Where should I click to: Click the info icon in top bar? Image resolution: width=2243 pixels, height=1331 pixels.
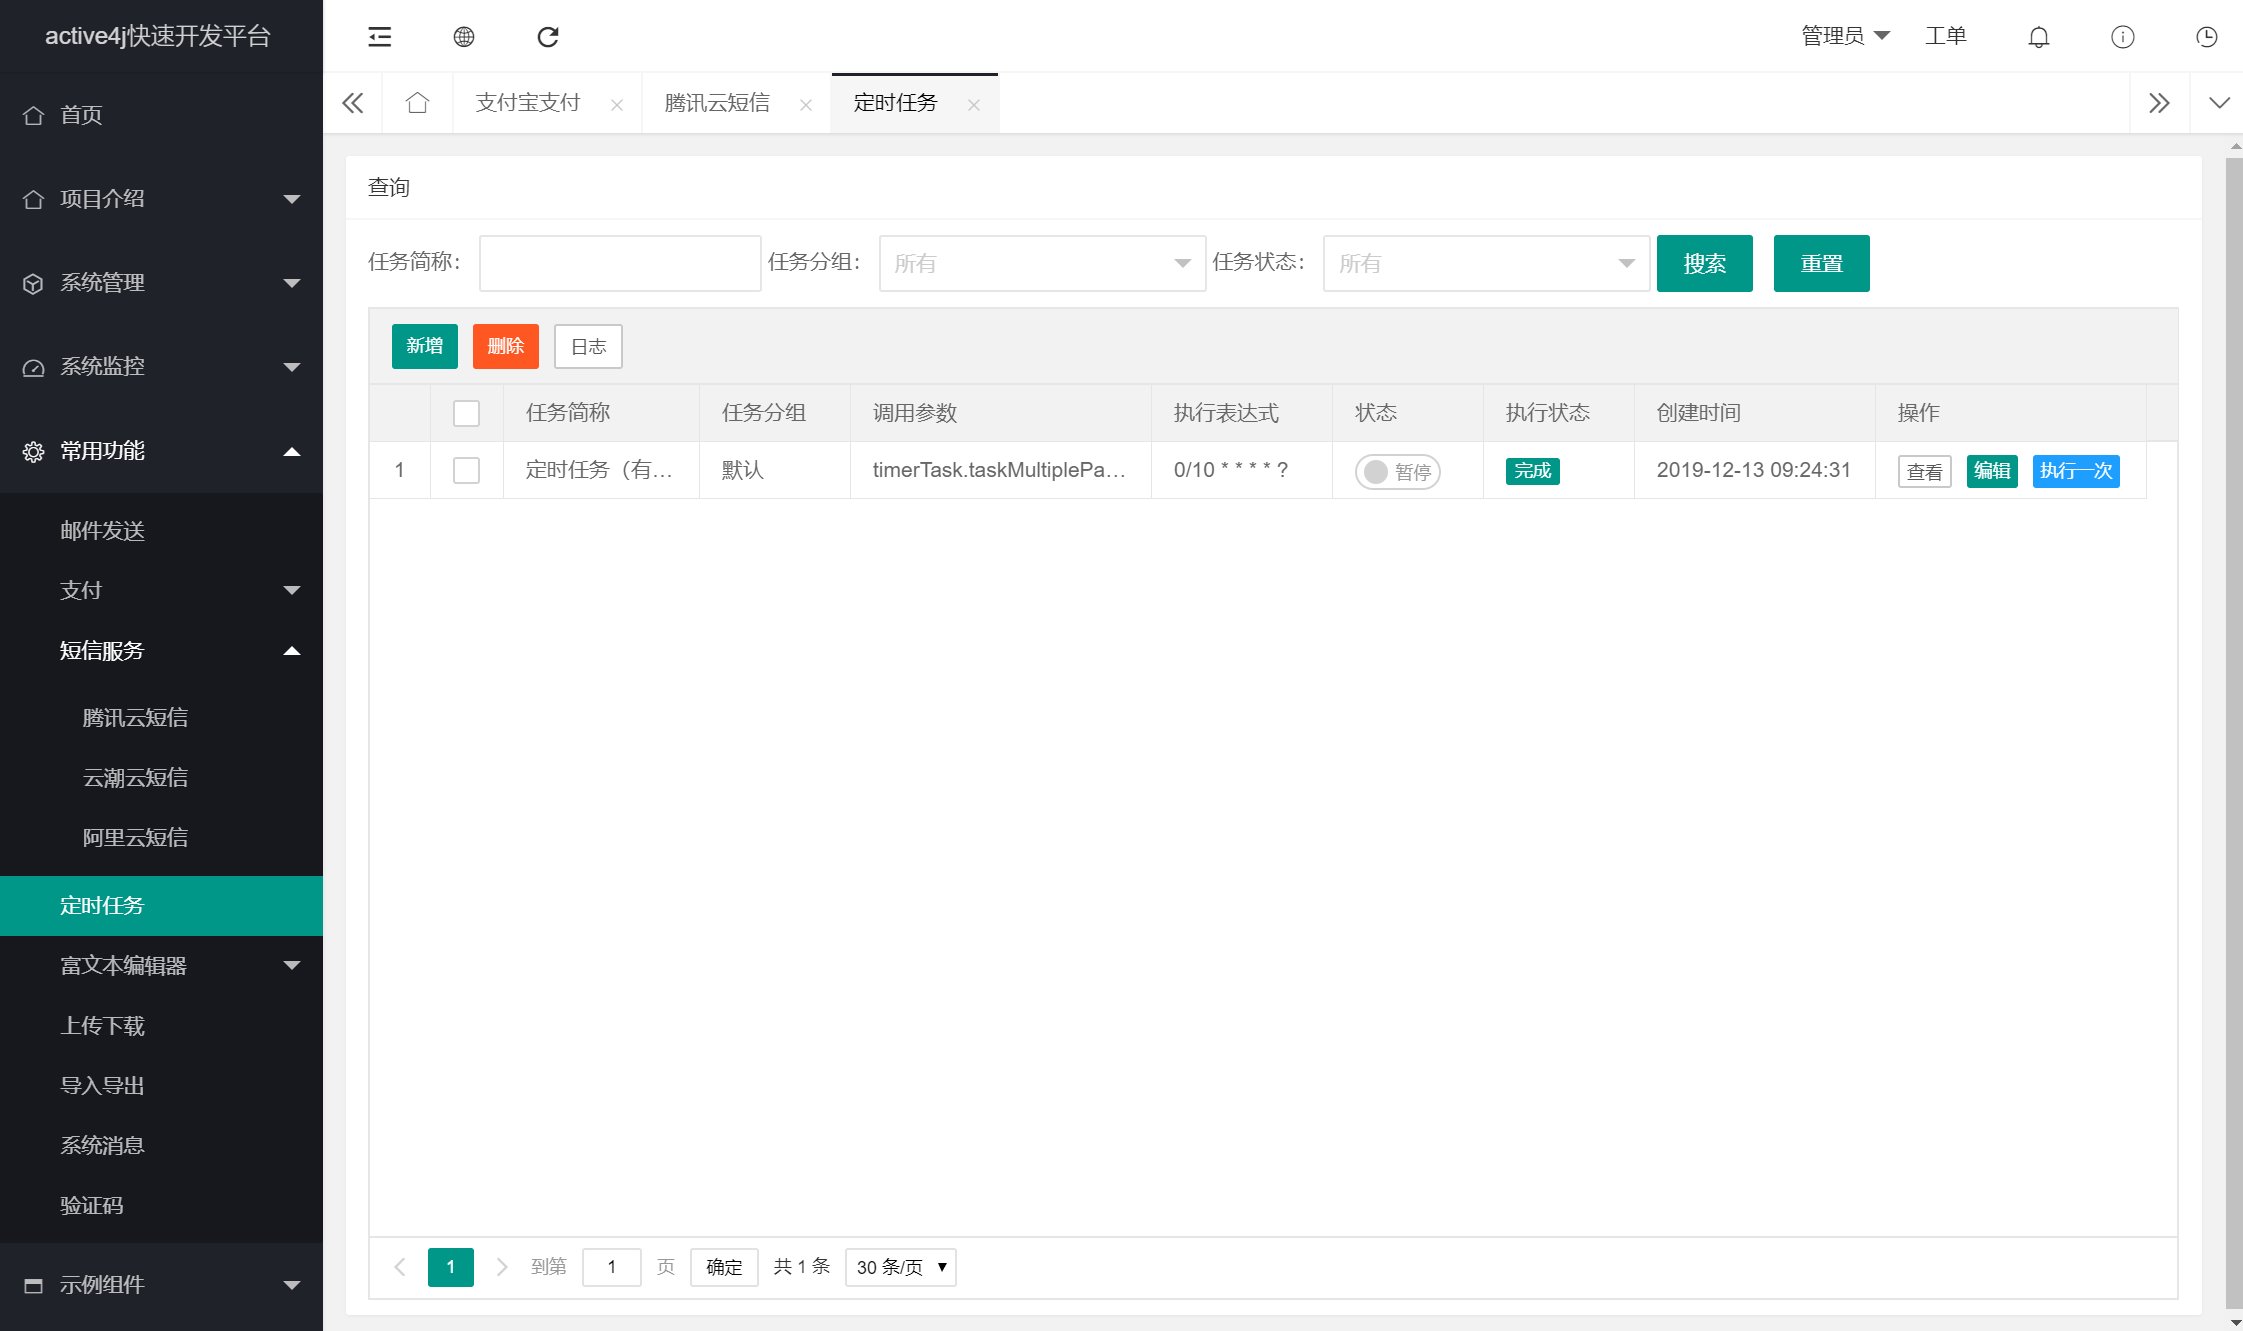pyautogui.click(x=2122, y=37)
